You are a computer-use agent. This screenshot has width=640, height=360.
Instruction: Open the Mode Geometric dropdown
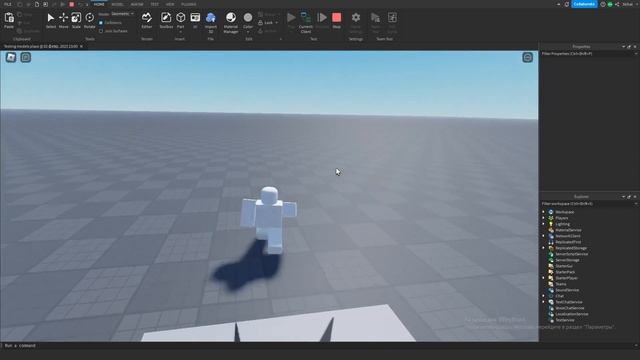tap(122, 14)
